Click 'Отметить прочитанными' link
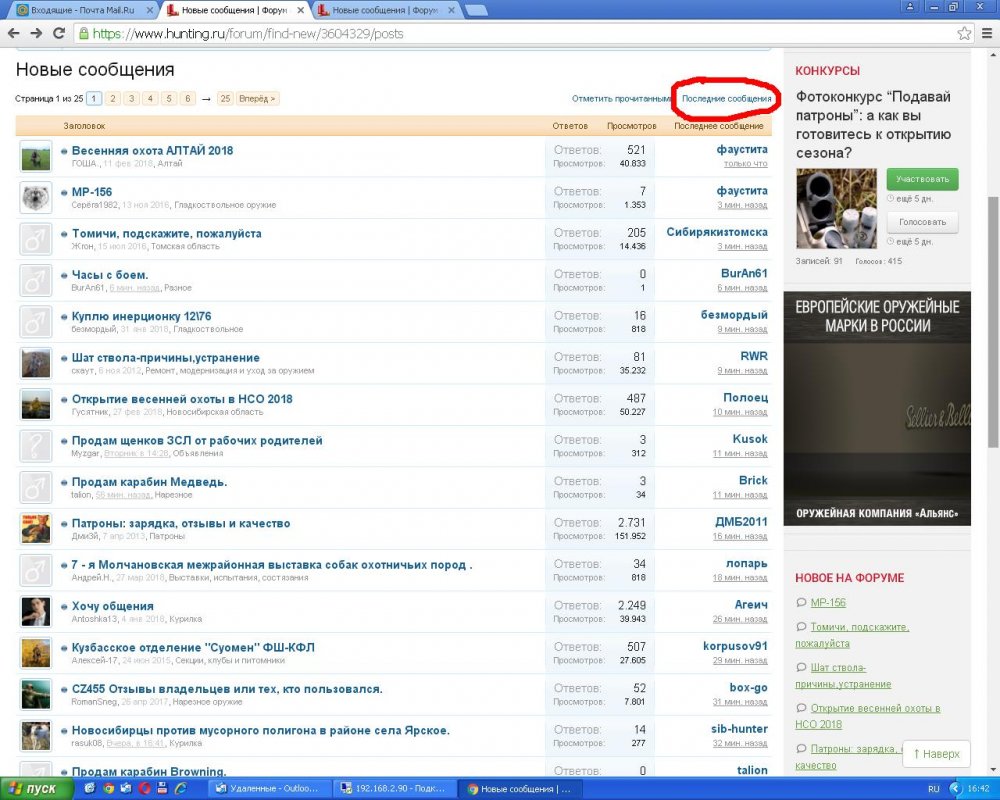 pyautogui.click(x=621, y=99)
